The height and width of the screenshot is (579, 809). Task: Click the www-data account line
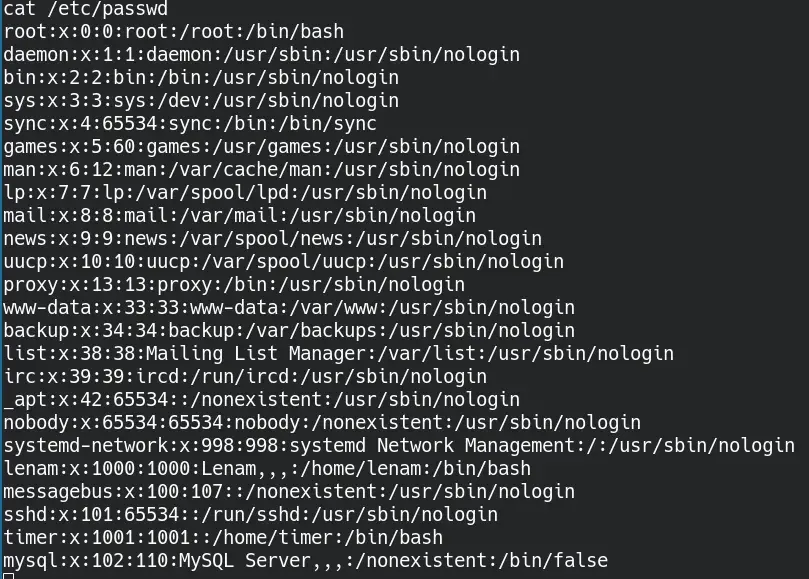click(289, 308)
